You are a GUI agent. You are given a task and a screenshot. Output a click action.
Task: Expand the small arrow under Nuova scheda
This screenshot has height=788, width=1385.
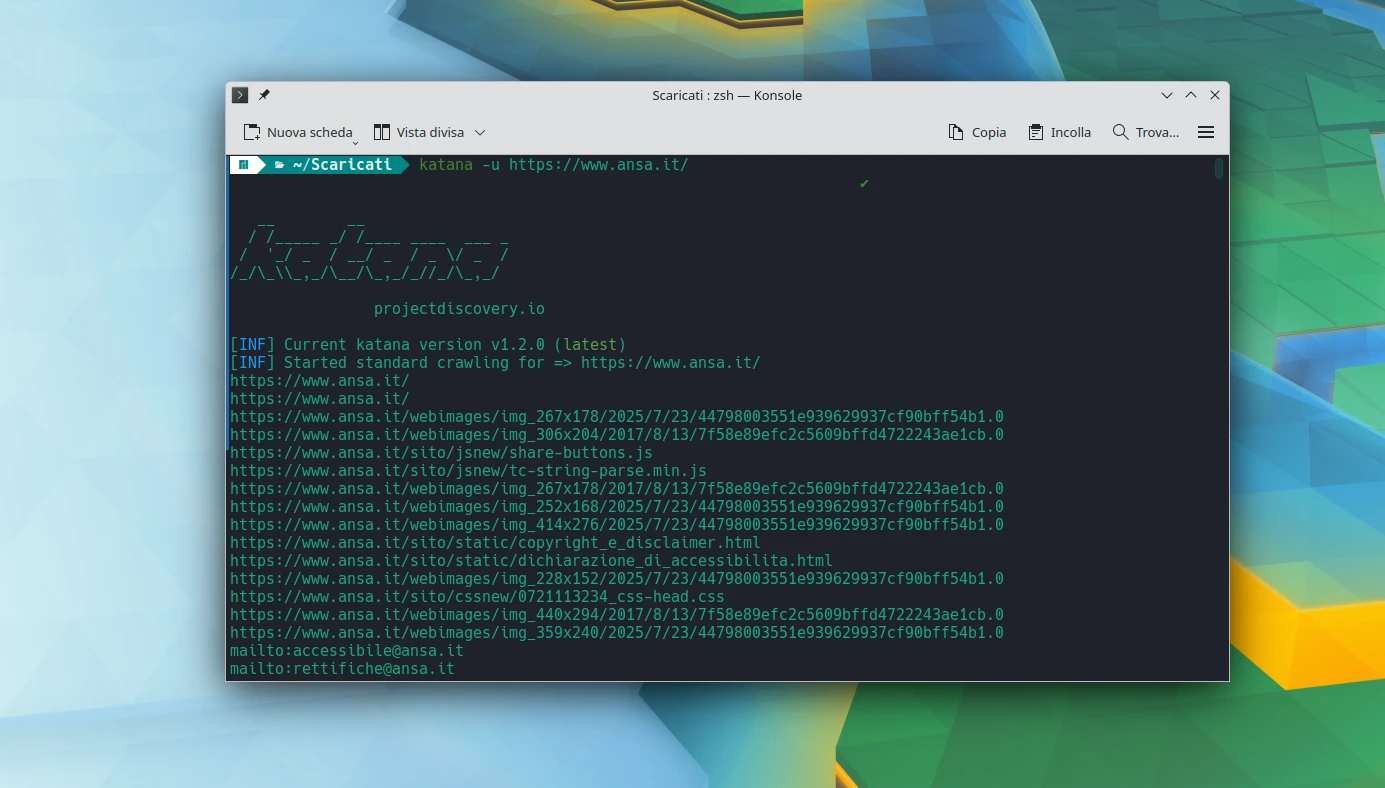pos(355,143)
